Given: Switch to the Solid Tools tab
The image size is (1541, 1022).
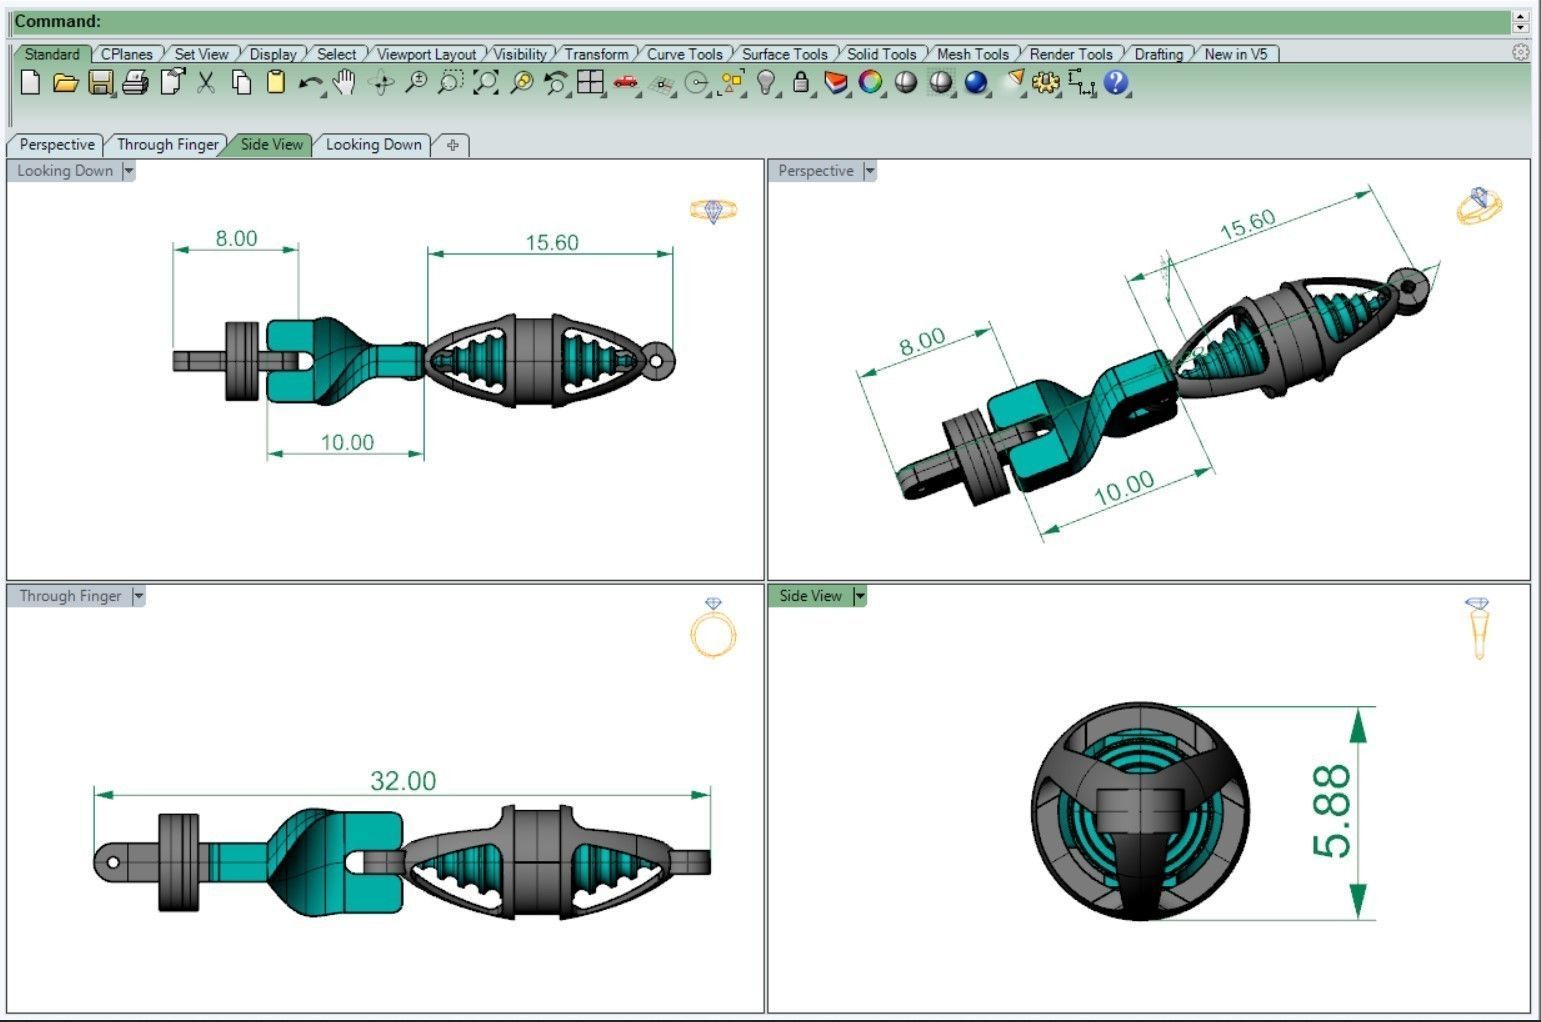Looking at the screenshot, I should pos(882,54).
